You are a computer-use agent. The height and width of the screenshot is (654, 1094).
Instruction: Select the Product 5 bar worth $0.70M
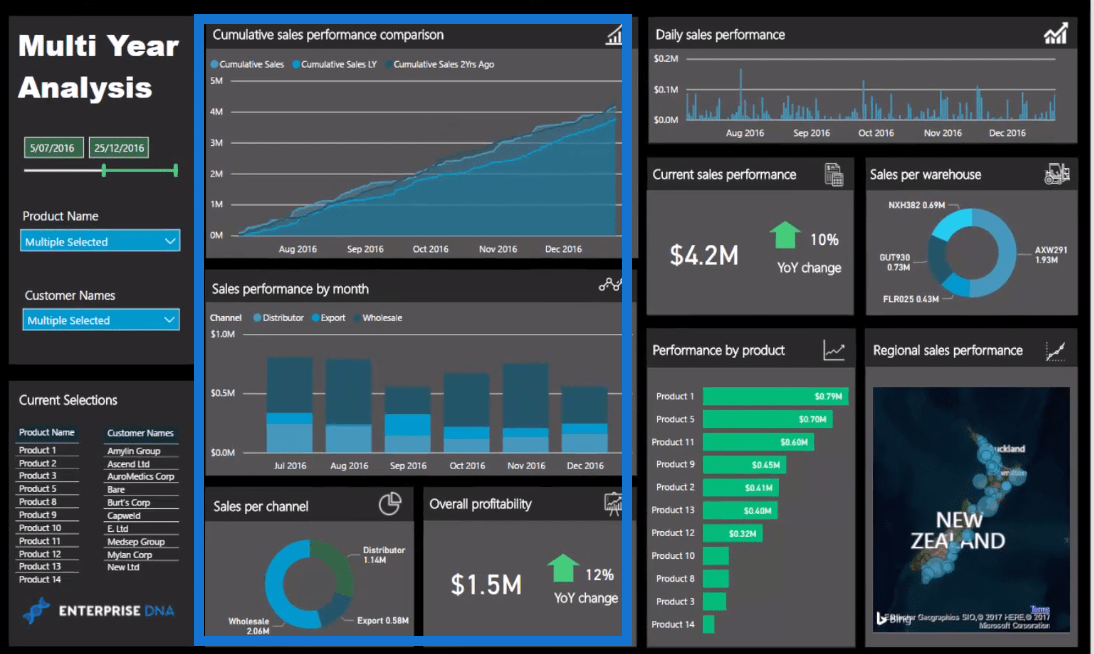[x=767, y=419]
